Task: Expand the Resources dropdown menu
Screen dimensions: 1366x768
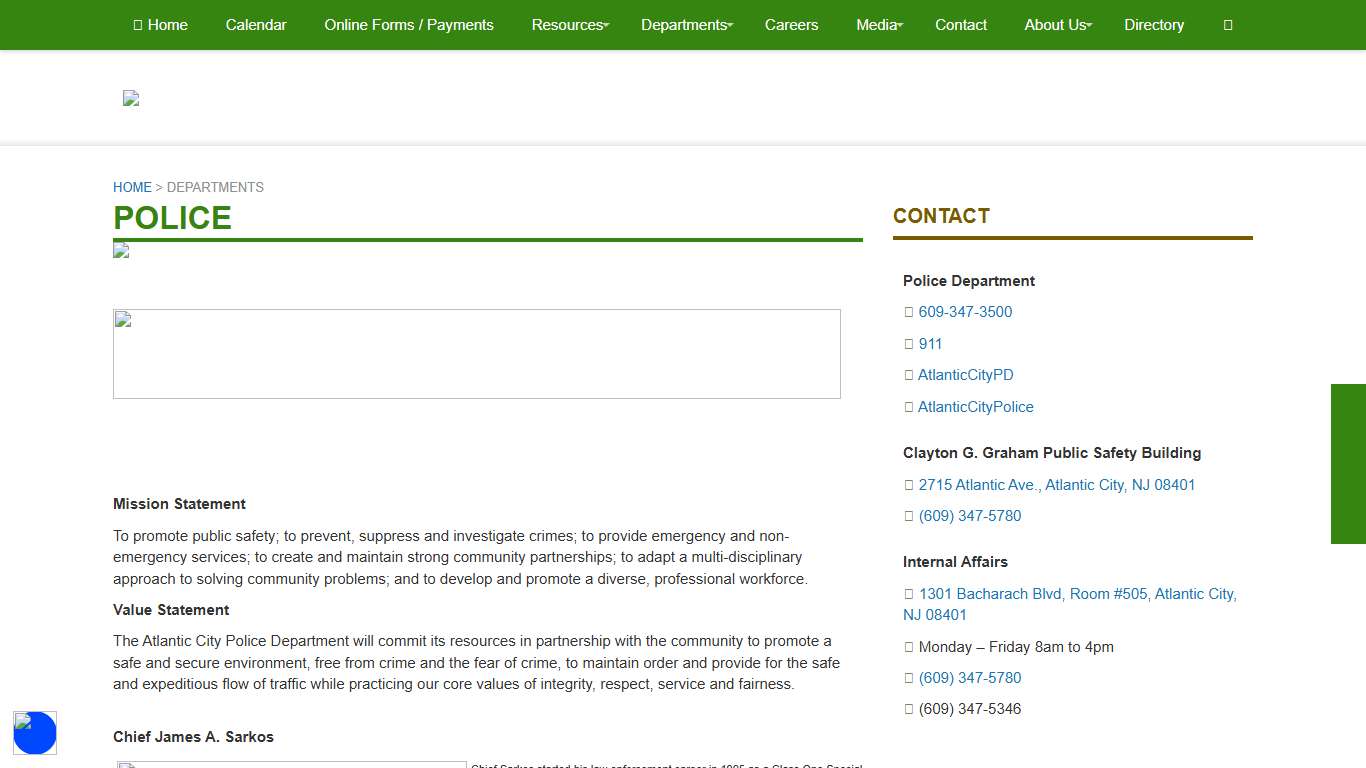Action: [569, 25]
